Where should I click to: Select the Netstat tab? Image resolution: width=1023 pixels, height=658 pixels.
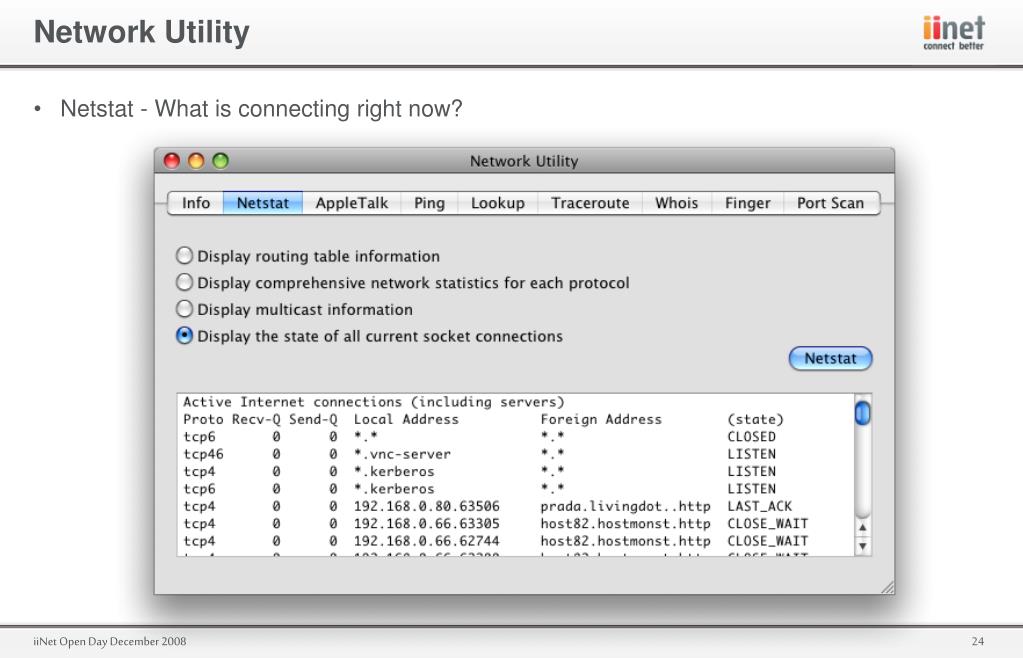point(263,203)
